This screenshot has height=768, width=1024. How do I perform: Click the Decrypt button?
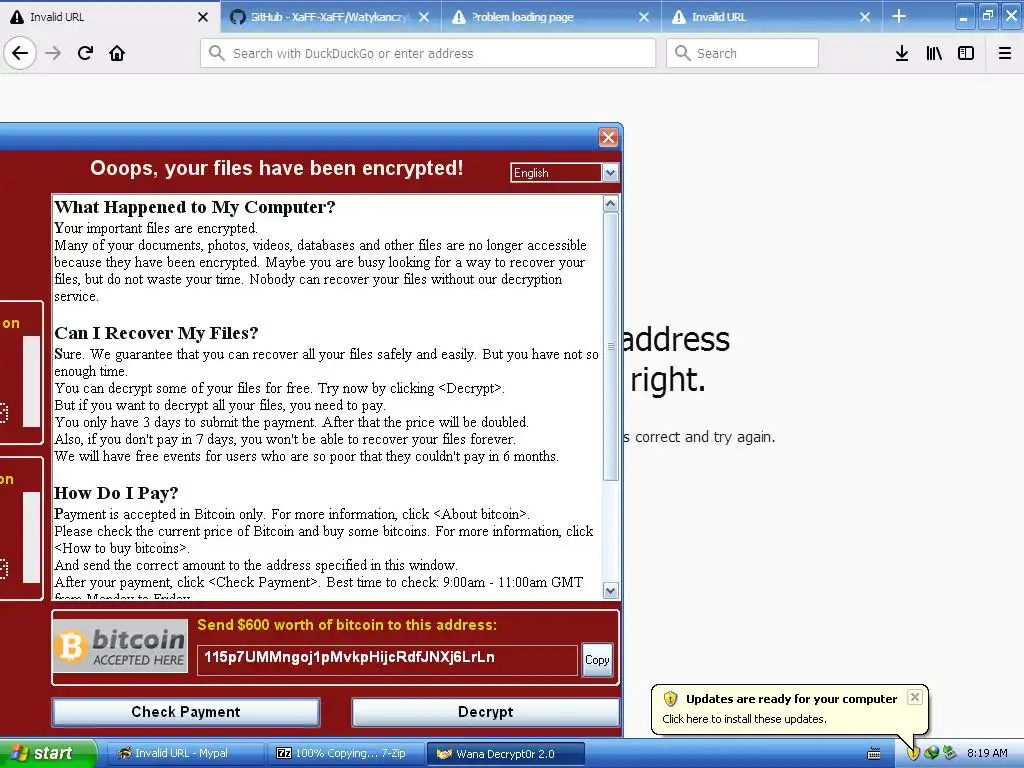[x=485, y=712]
